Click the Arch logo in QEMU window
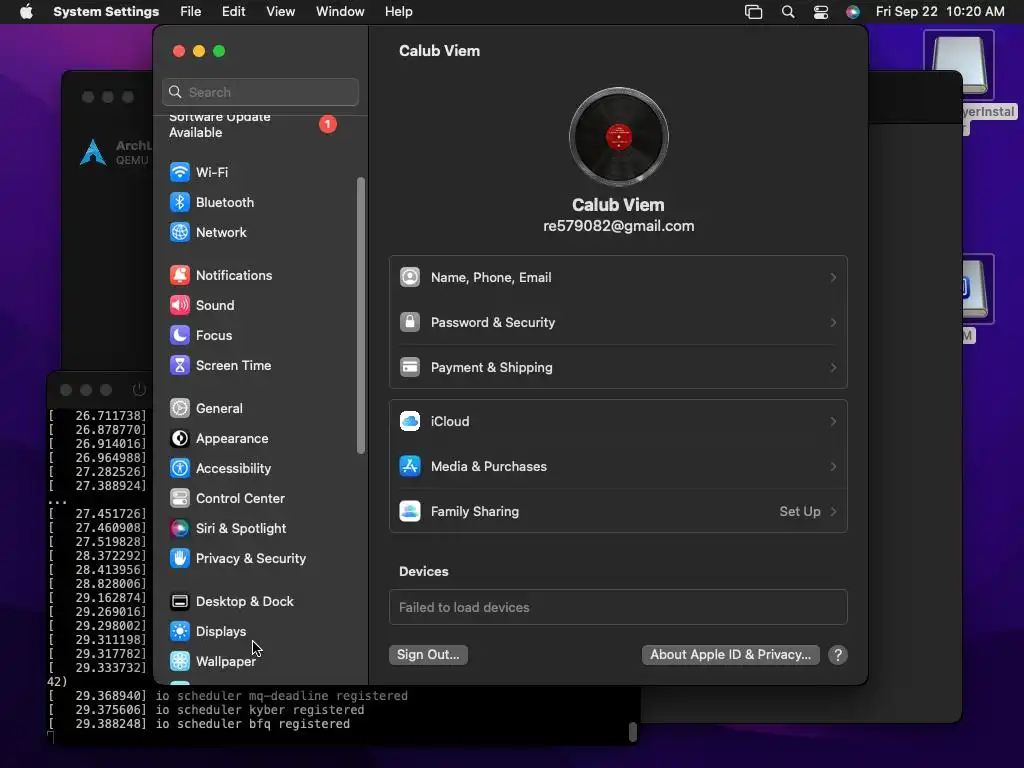 (x=93, y=152)
